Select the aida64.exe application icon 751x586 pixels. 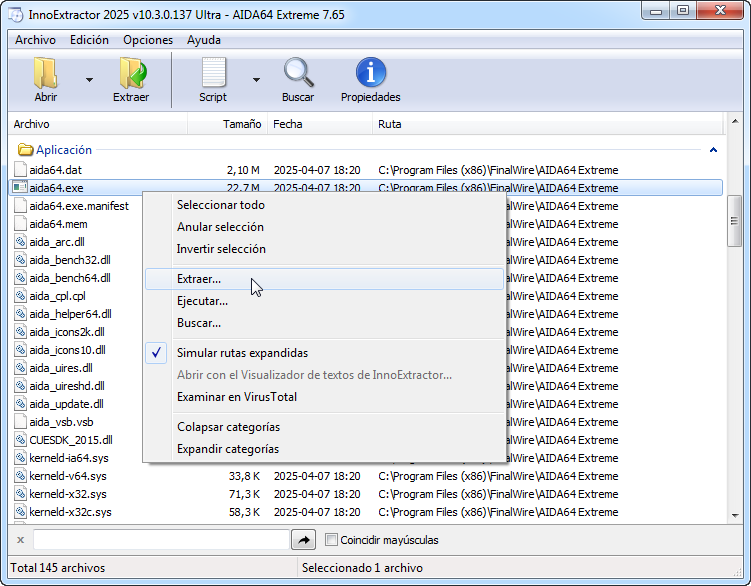20,187
